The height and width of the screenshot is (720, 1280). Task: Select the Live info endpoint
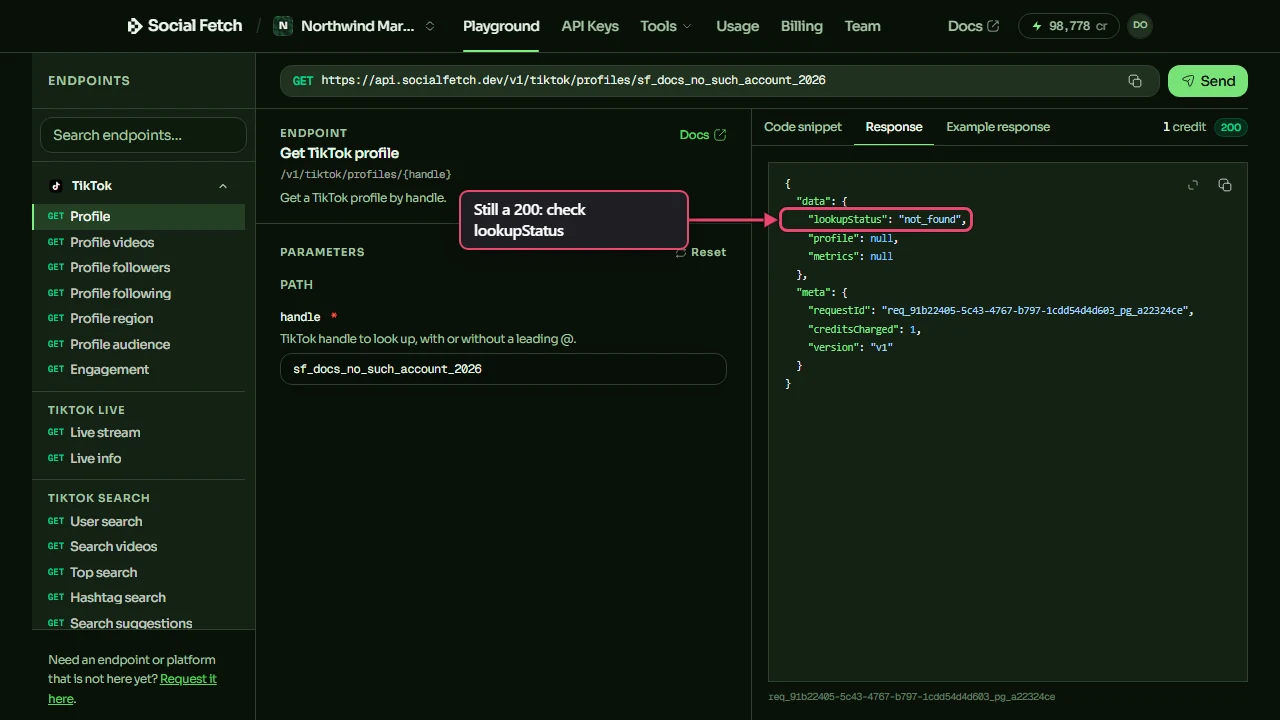138,458
